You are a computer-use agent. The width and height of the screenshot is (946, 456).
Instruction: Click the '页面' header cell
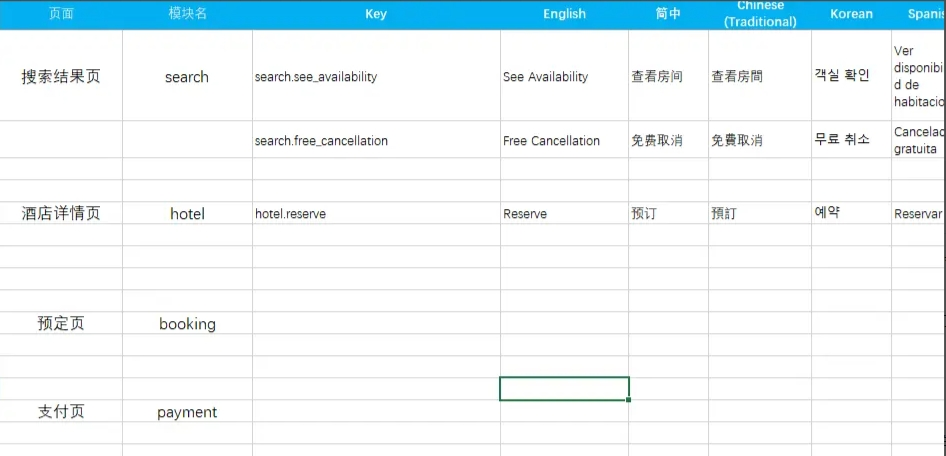point(61,14)
